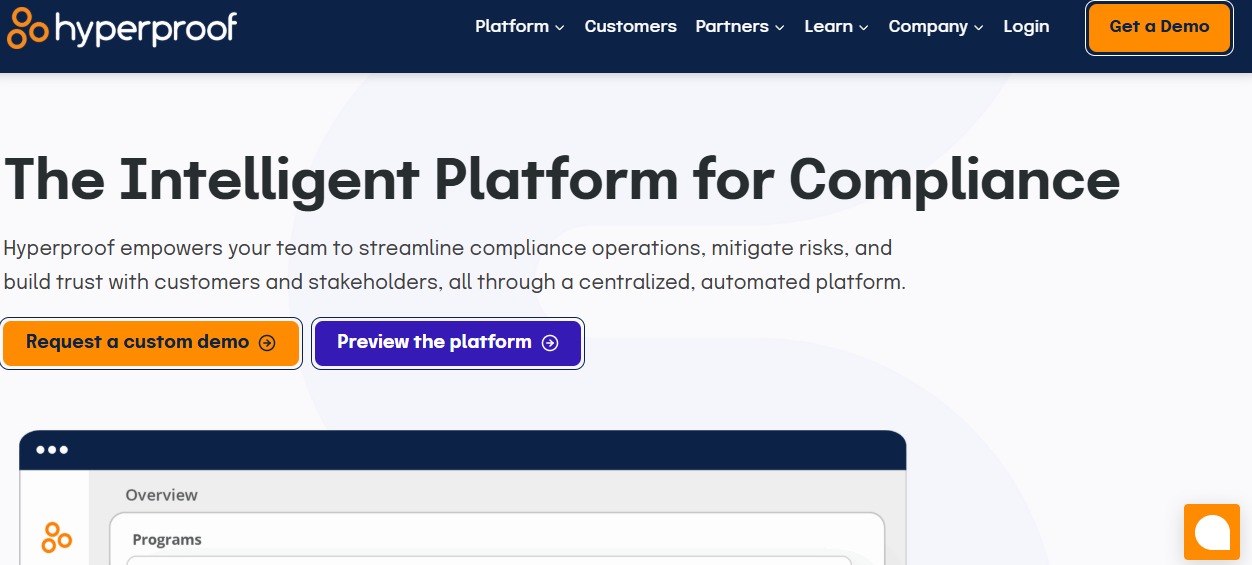This screenshot has height=565, width=1252.
Task: Open the chat widget bubble
Action: pos(1211,532)
